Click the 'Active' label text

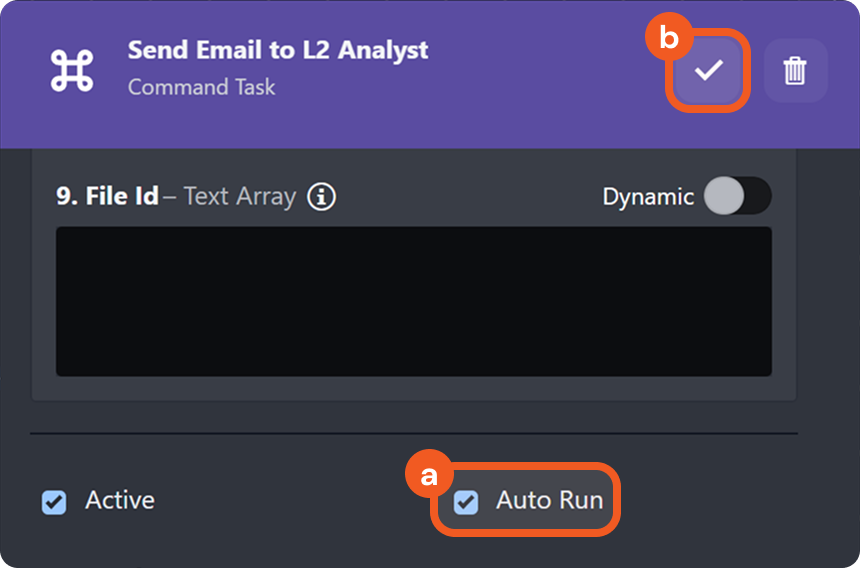click(120, 500)
